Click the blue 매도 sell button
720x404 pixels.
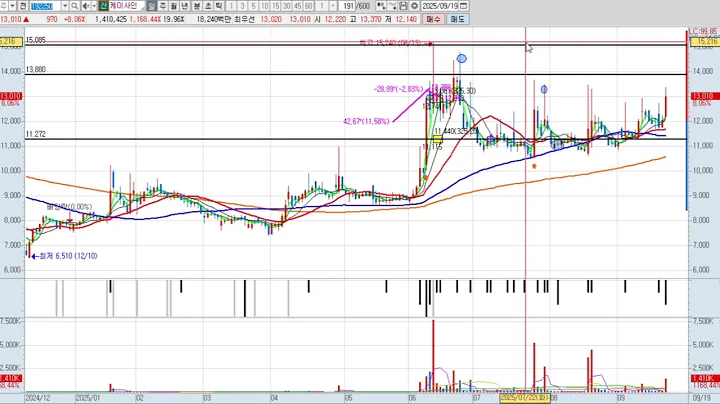(457, 19)
